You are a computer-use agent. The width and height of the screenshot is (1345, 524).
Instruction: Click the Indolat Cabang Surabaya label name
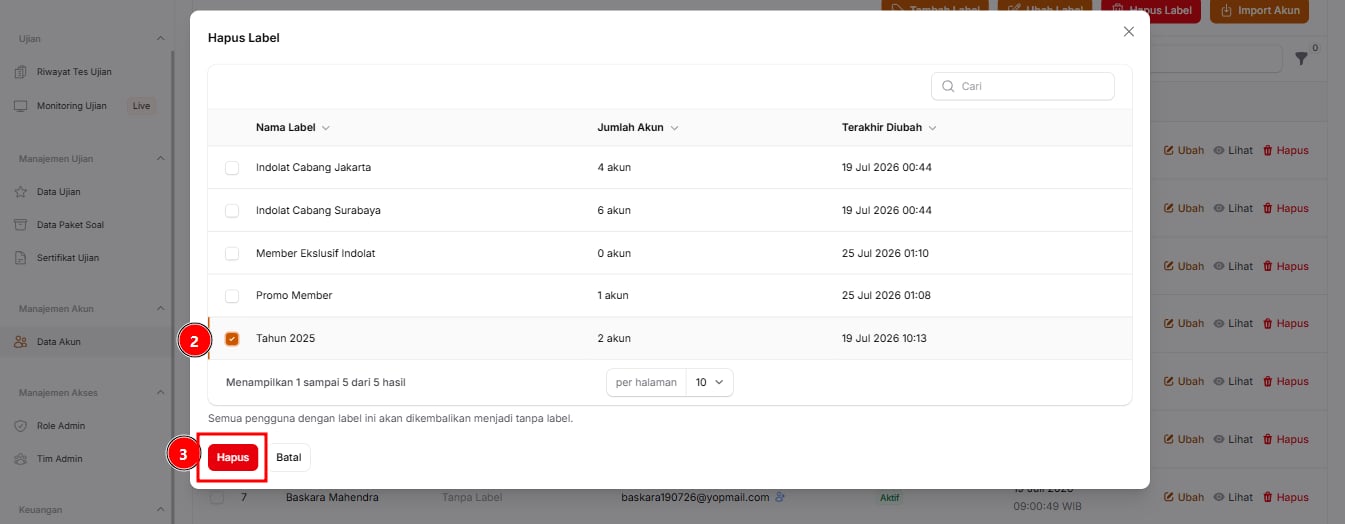coord(318,211)
